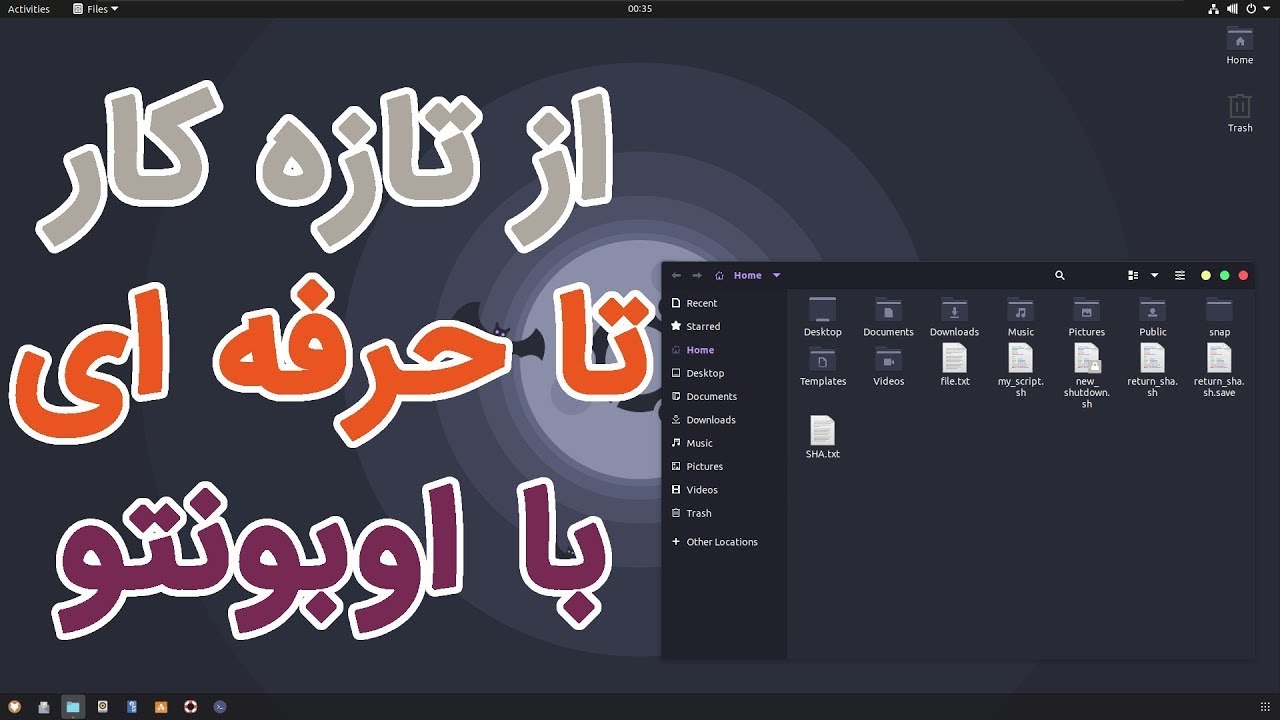Go back with the left arrow in Files

pyautogui.click(x=676, y=275)
